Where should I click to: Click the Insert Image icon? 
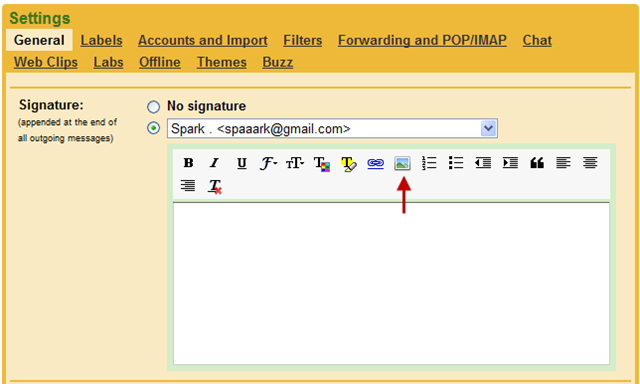tap(402, 163)
